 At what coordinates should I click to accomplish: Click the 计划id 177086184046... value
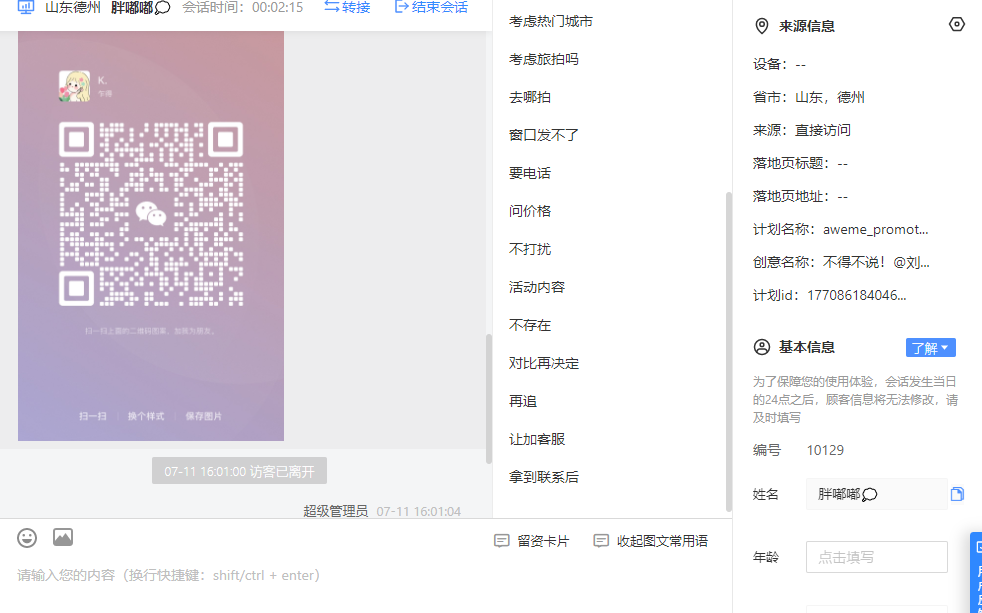tap(857, 296)
